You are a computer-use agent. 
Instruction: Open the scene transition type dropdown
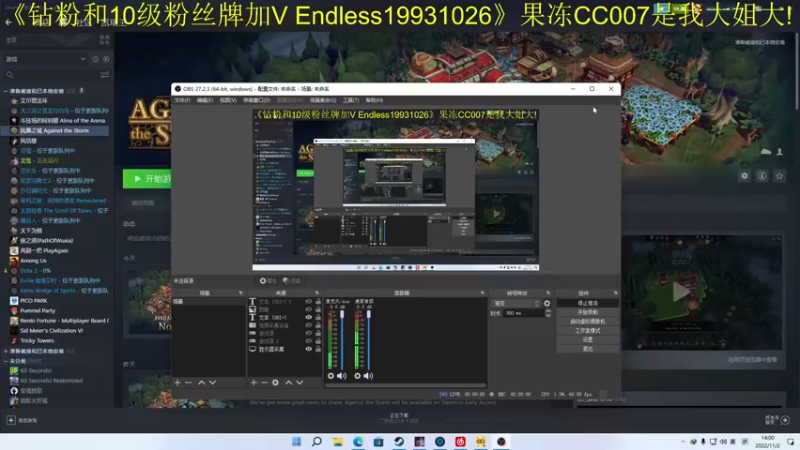coord(516,303)
